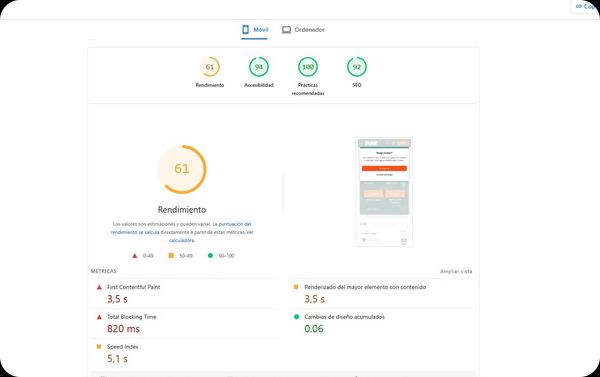Image resolution: width=600 pixels, height=377 pixels.
Task: Open the 'puntuación del rendimiento' link
Action: click(181, 228)
